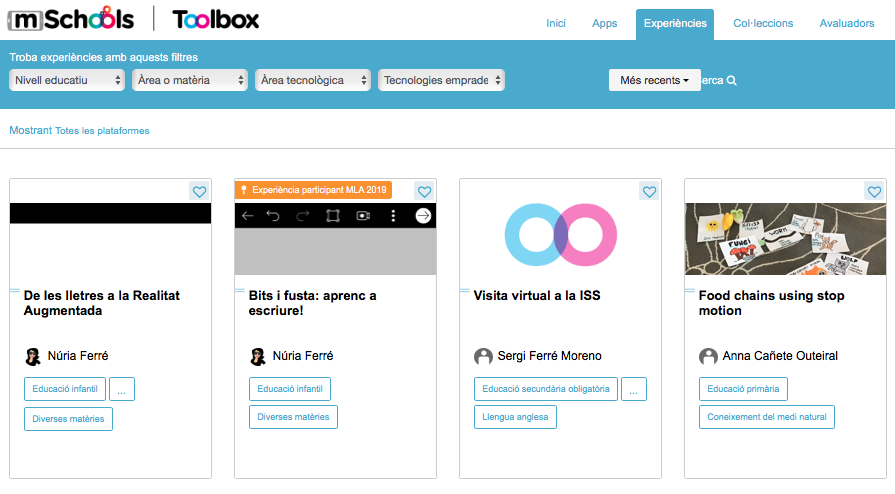Image resolution: width=895 pixels, height=494 pixels.
Task: Click 'Núria Ferré' name on 'De les lletres' card
Action: (x=78, y=356)
